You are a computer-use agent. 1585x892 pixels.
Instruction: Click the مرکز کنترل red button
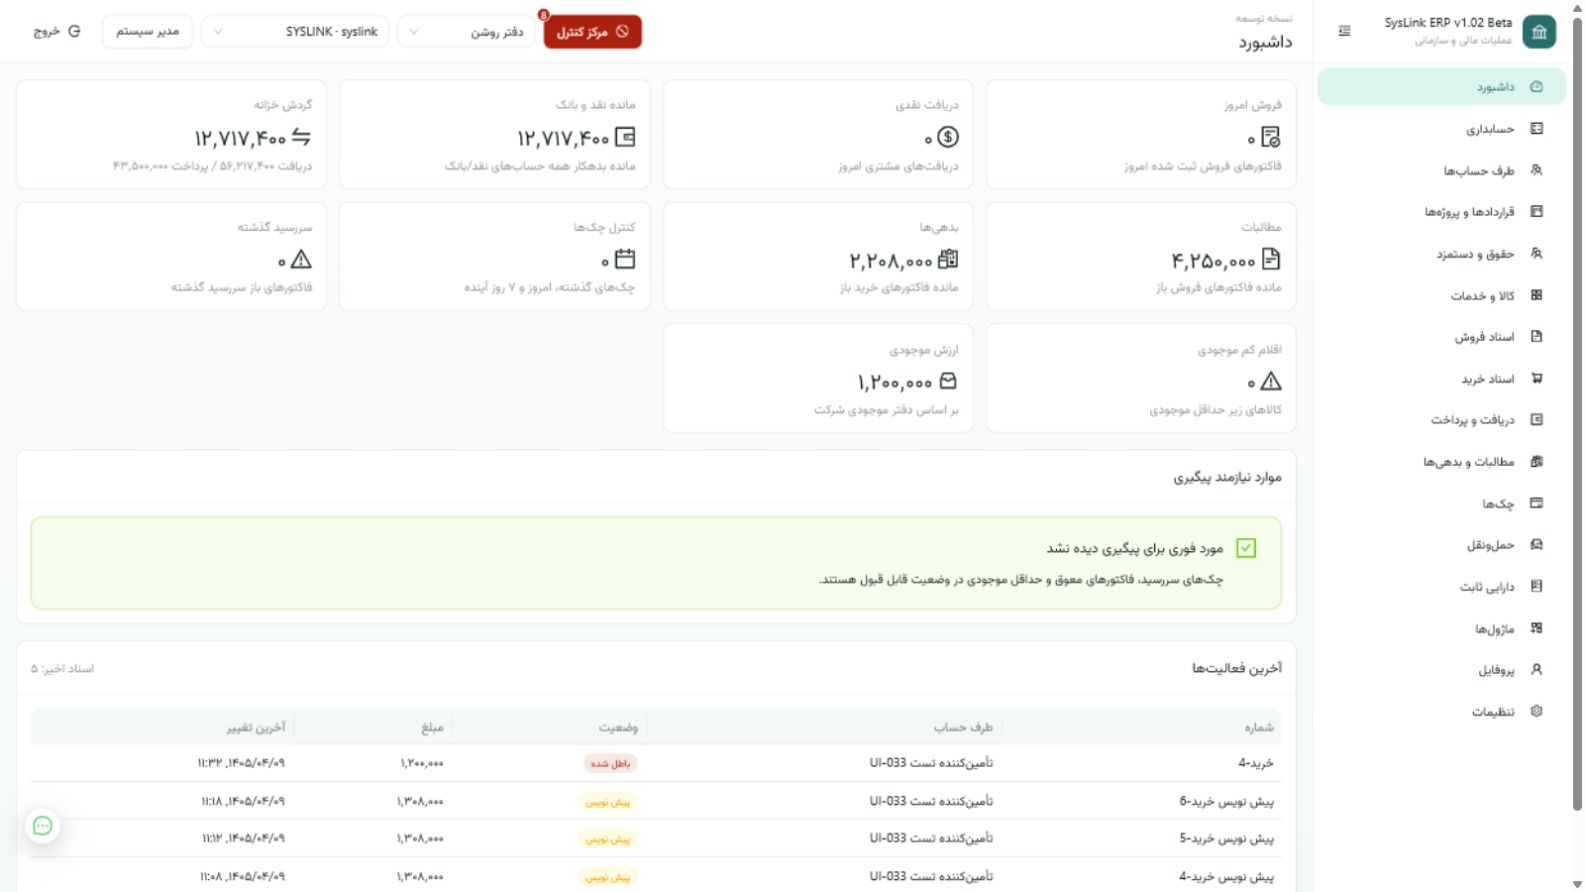coord(592,32)
